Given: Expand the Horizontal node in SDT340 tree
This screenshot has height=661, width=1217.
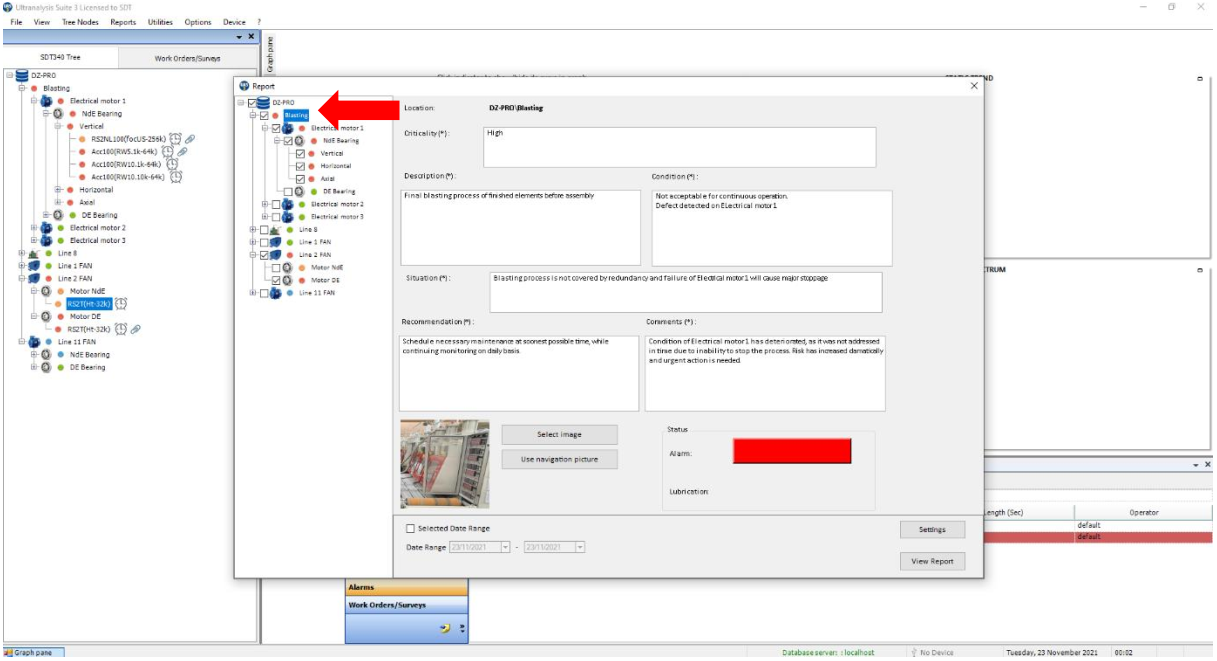Looking at the screenshot, I should 57,190.
